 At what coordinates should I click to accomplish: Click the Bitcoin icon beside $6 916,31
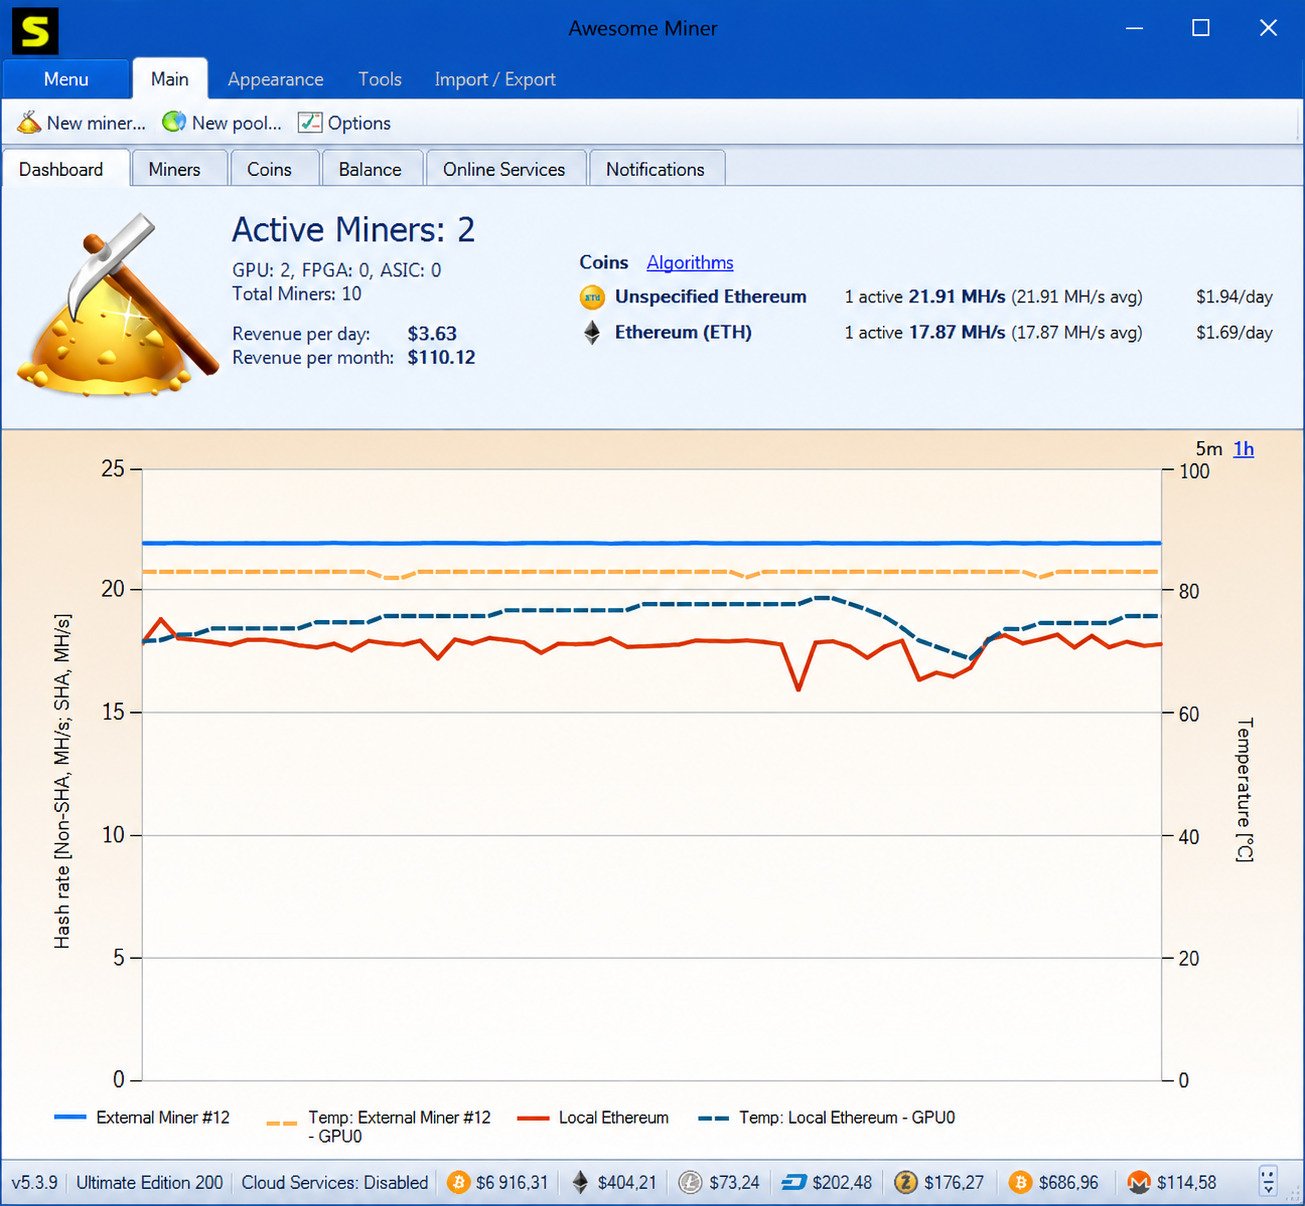tap(458, 1182)
